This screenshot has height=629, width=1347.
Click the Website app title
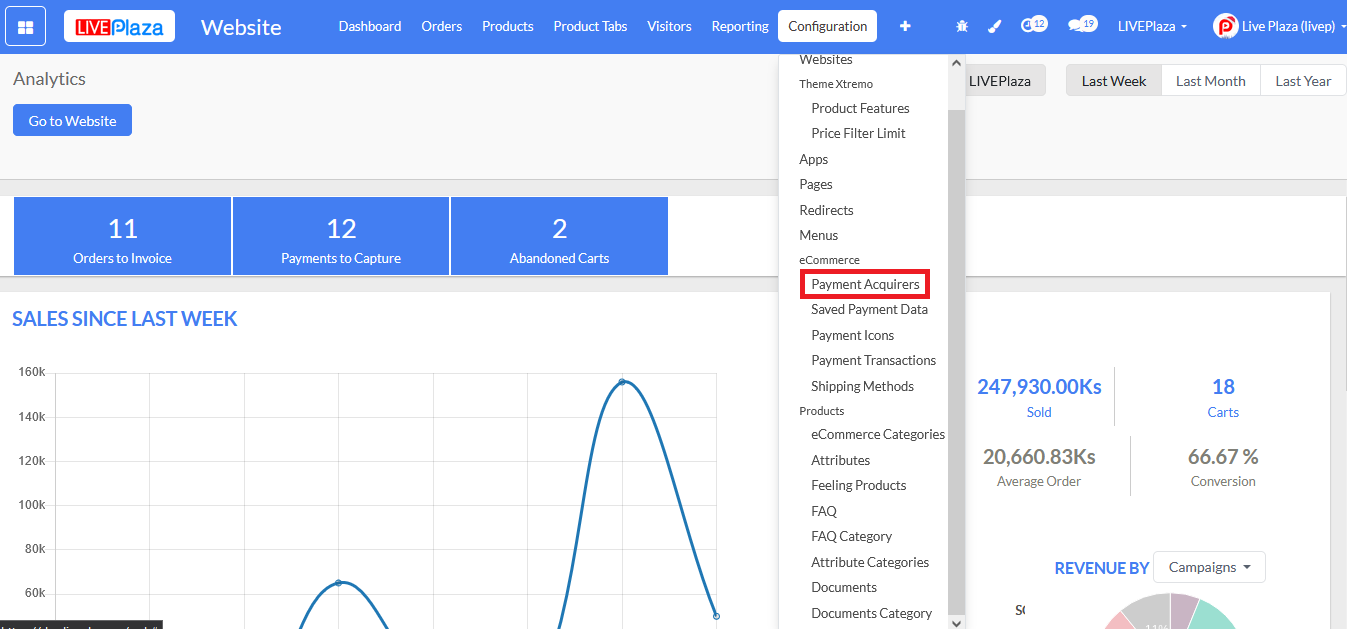click(x=241, y=27)
